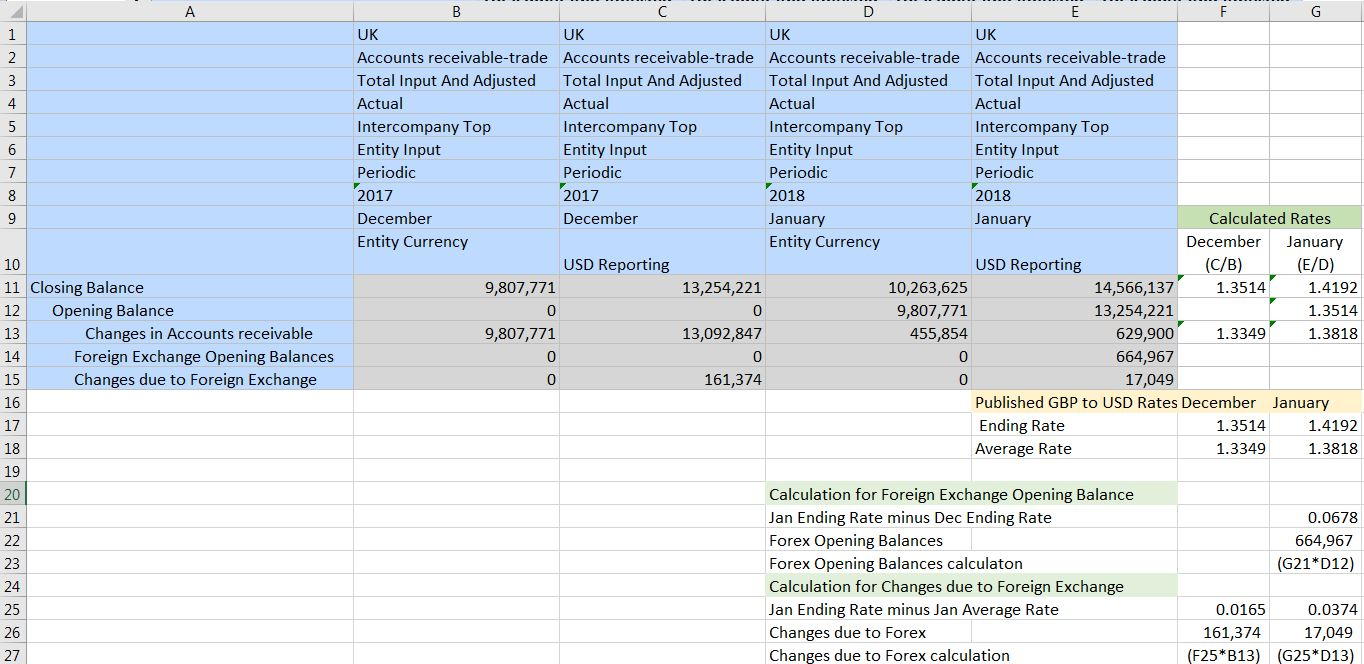Image resolution: width=1364 pixels, height=664 pixels.
Task: Select column A header
Action: pyautogui.click(x=190, y=11)
